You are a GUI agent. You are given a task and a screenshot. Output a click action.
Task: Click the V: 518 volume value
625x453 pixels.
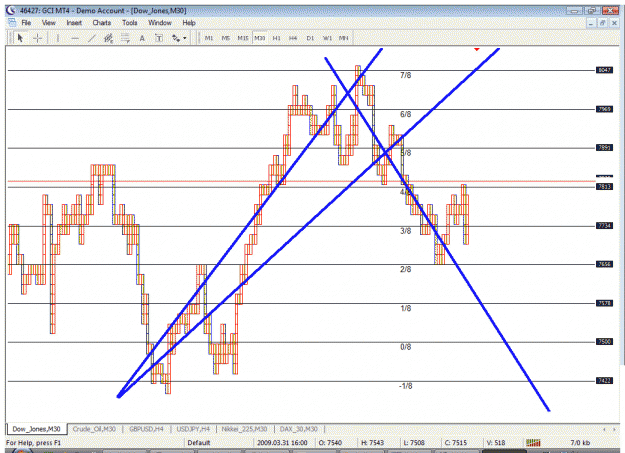[x=496, y=443]
